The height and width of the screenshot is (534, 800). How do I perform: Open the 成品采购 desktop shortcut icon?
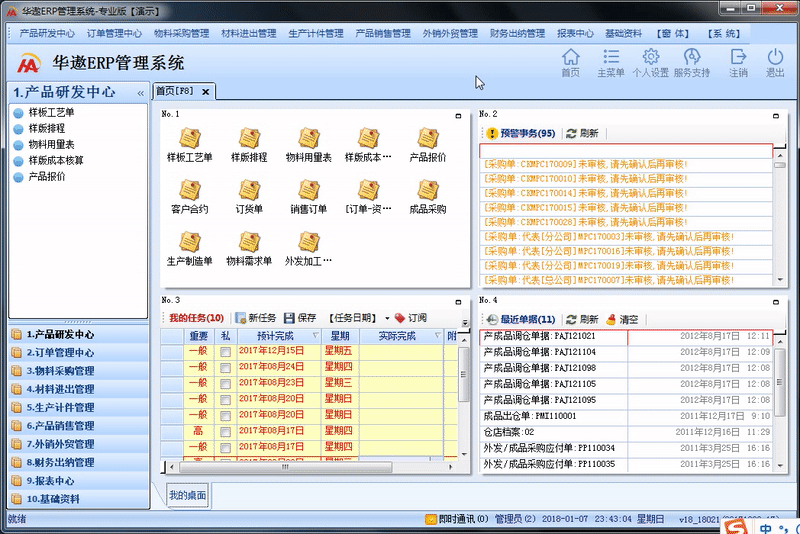(x=428, y=196)
